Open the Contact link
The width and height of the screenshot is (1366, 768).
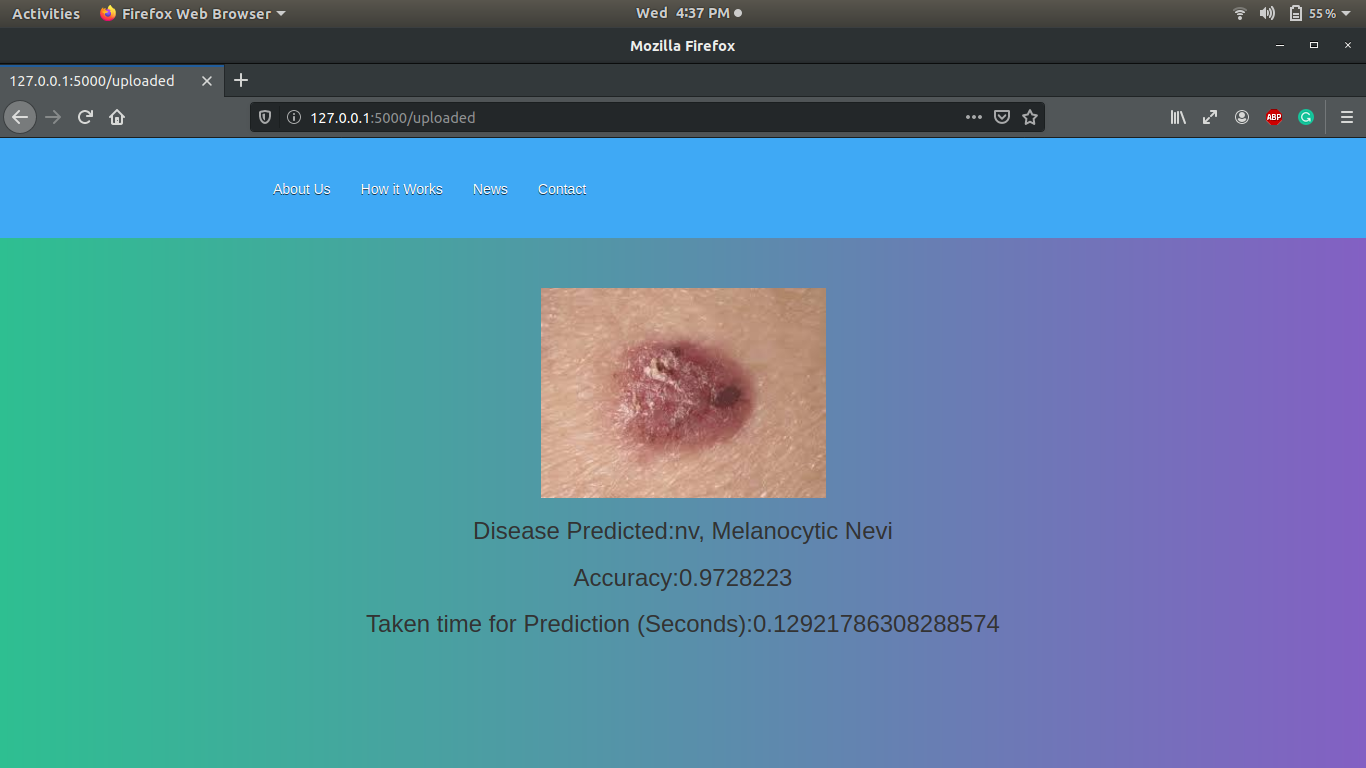point(561,189)
